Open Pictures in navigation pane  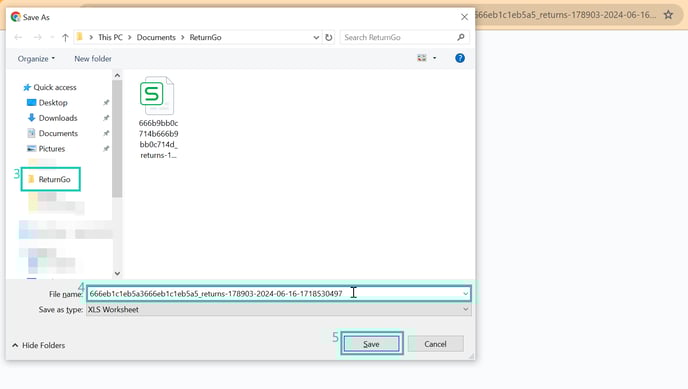pos(46,149)
